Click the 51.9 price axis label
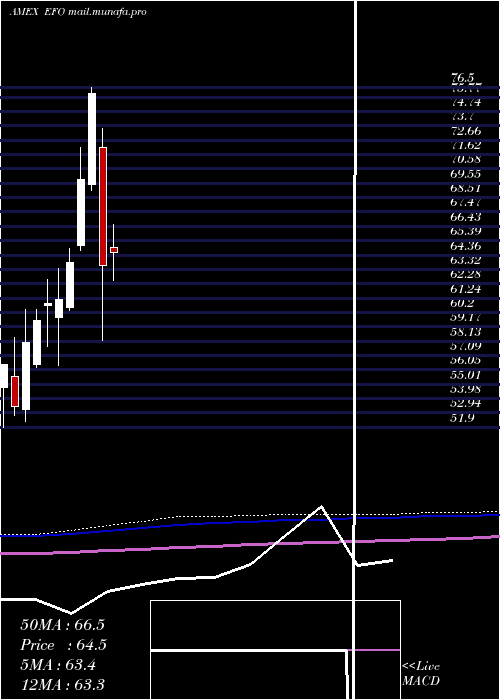The height and width of the screenshot is (700, 500). [462, 418]
